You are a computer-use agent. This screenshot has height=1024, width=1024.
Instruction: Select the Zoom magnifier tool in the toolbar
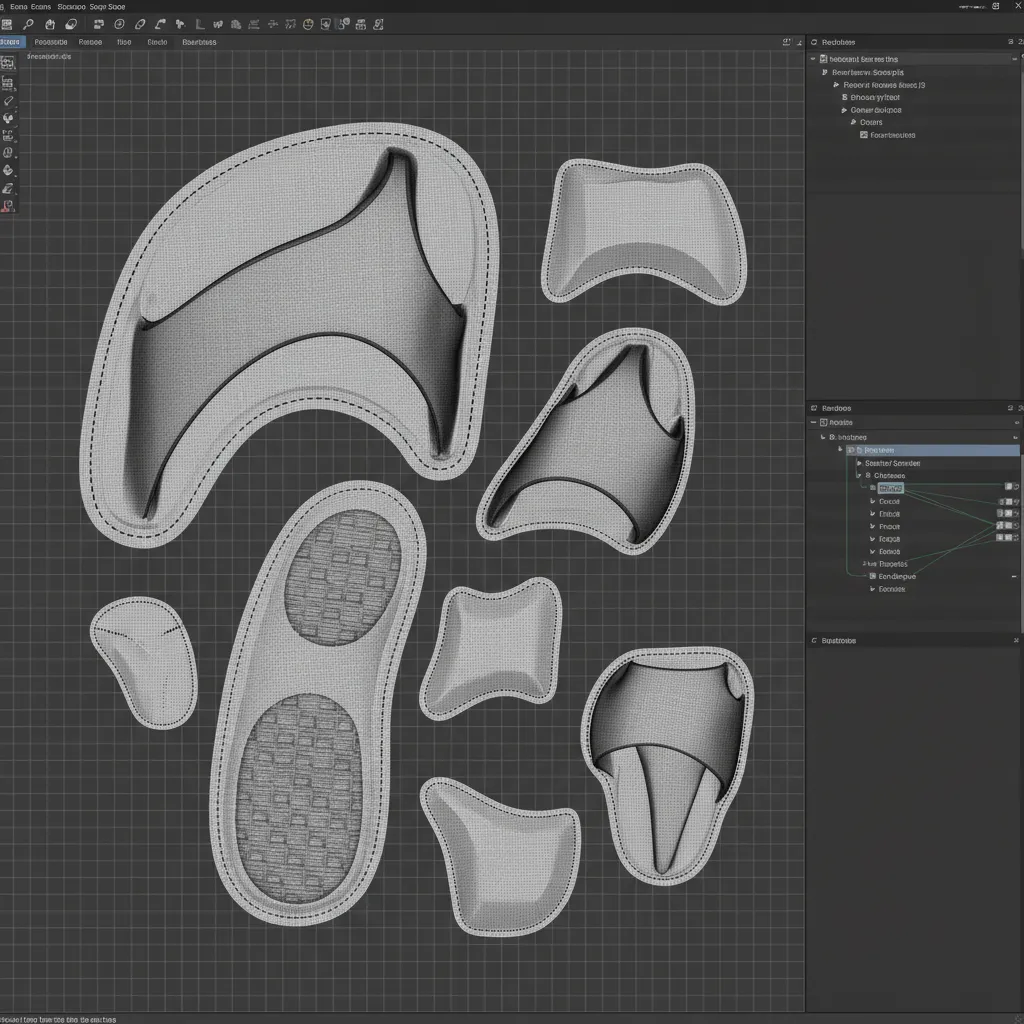pos(27,24)
